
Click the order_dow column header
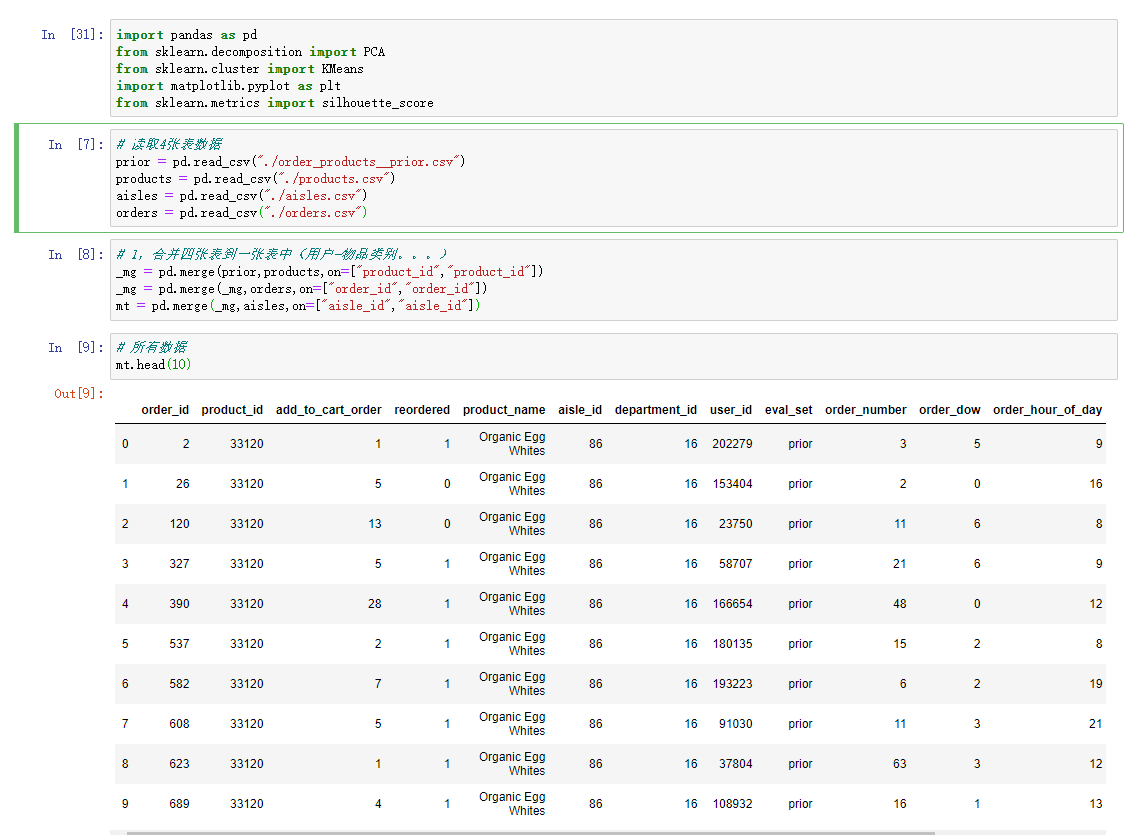pyautogui.click(x=950, y=410)
